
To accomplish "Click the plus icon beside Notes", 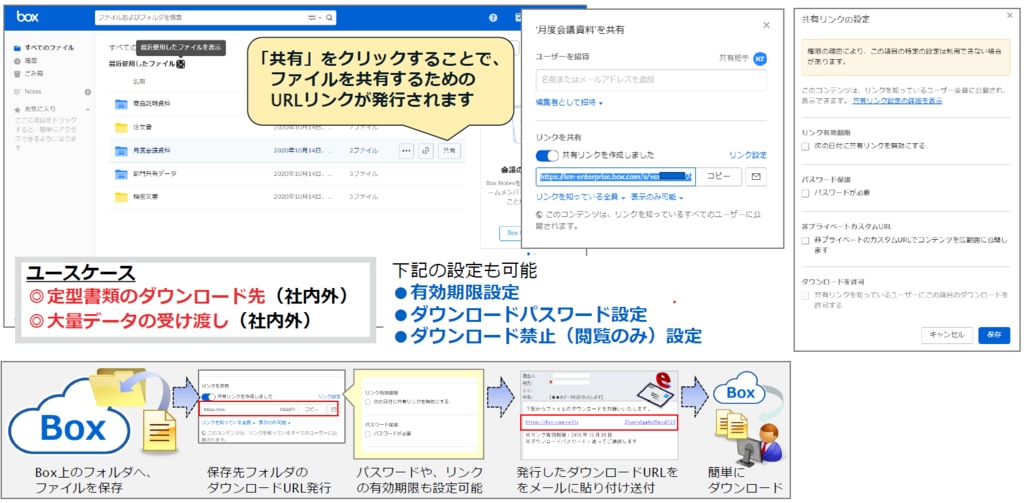I will tap(88, 92).
